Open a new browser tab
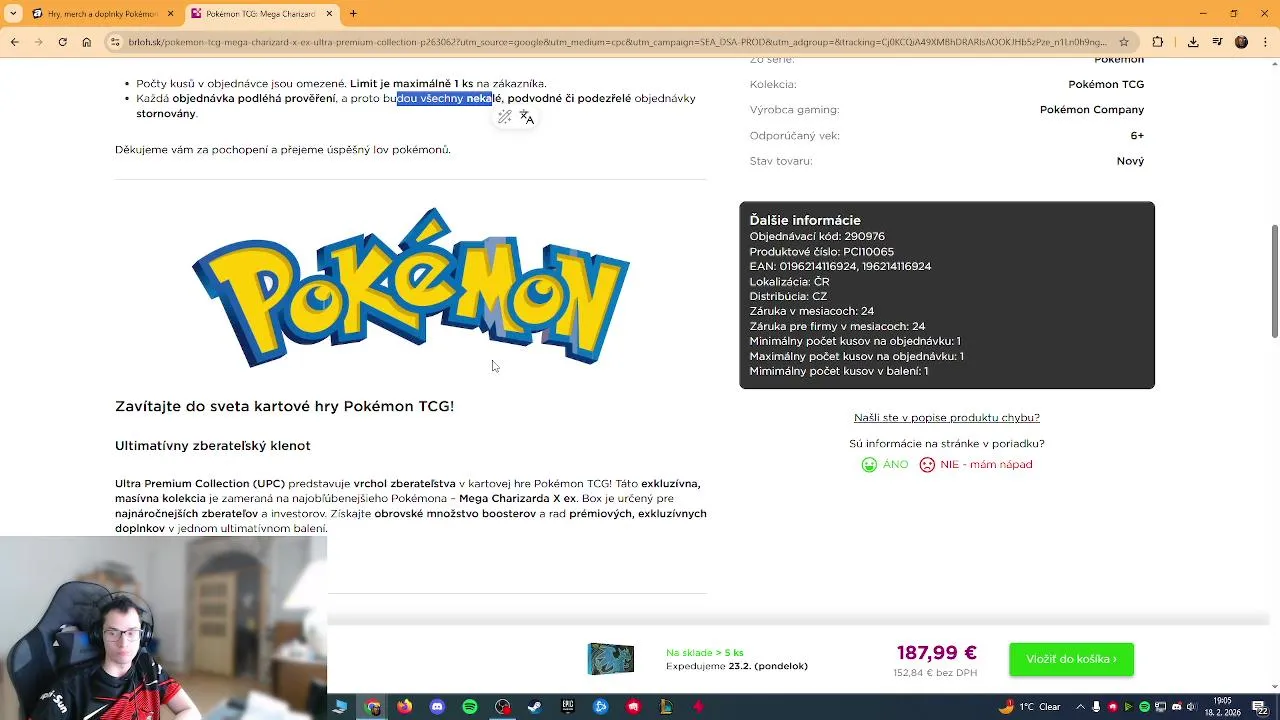 (x=353, y=14)
